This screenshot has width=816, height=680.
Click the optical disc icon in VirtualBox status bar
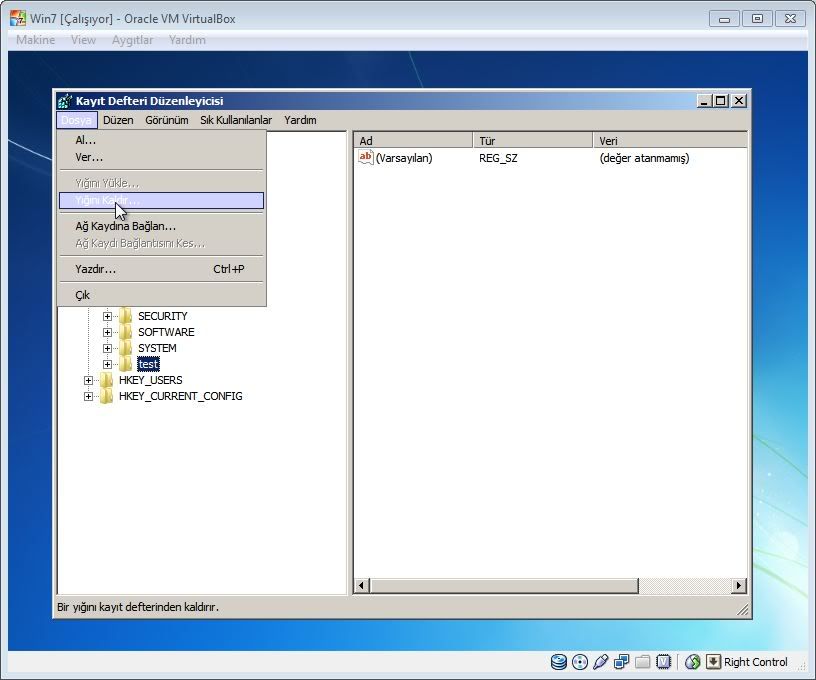tap(579, 662)
